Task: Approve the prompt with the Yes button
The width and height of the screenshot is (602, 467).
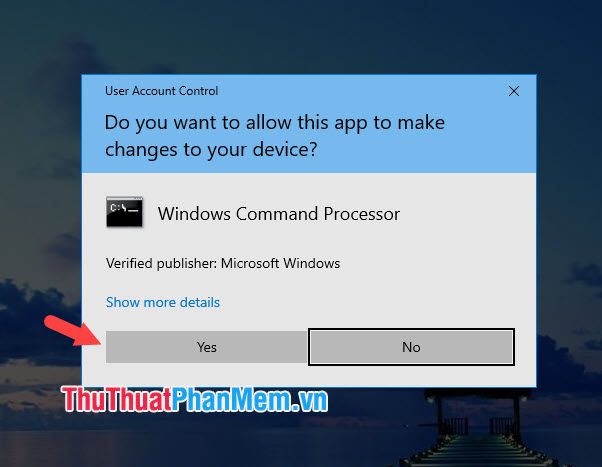Action: 207,347
